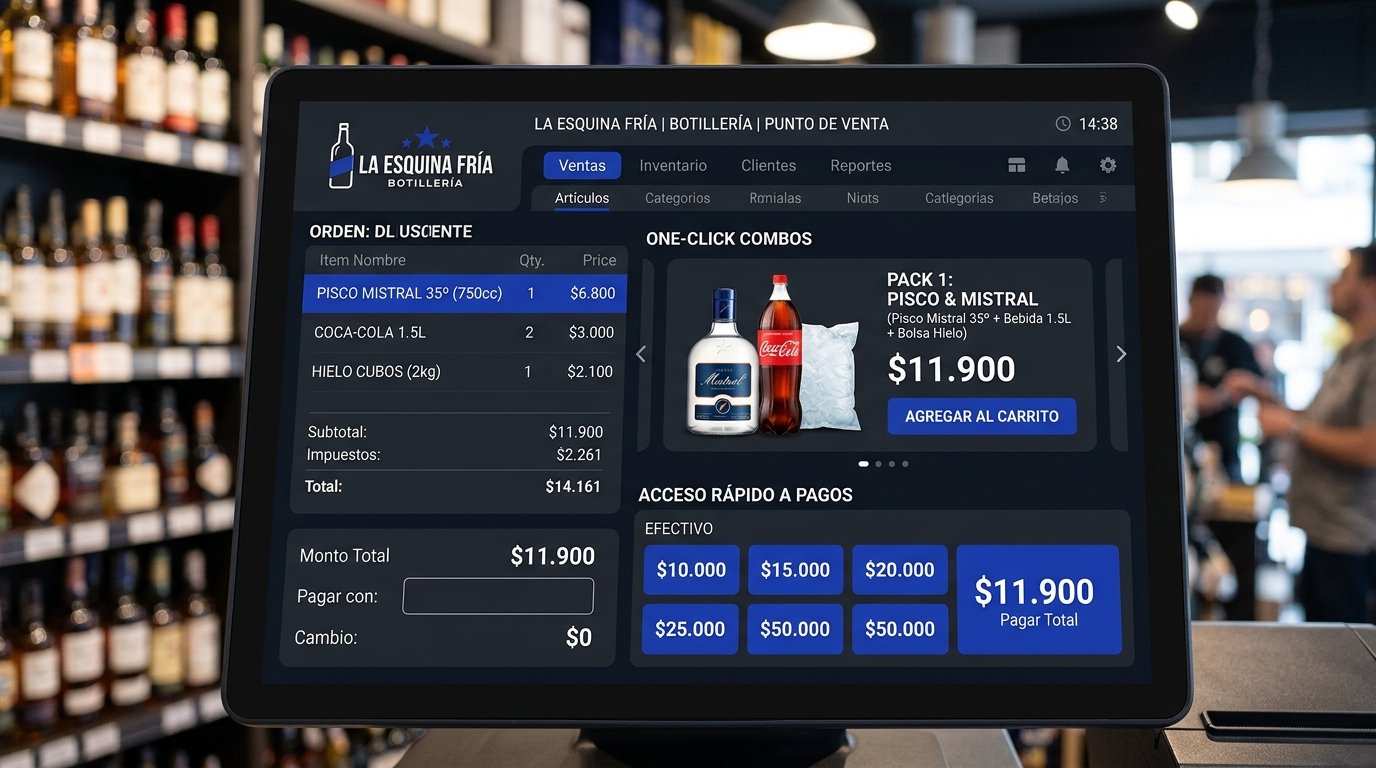Screen dimensions: 1376x768
Task: Click the Pack 1 combo product image
Action: pos(772,356)
